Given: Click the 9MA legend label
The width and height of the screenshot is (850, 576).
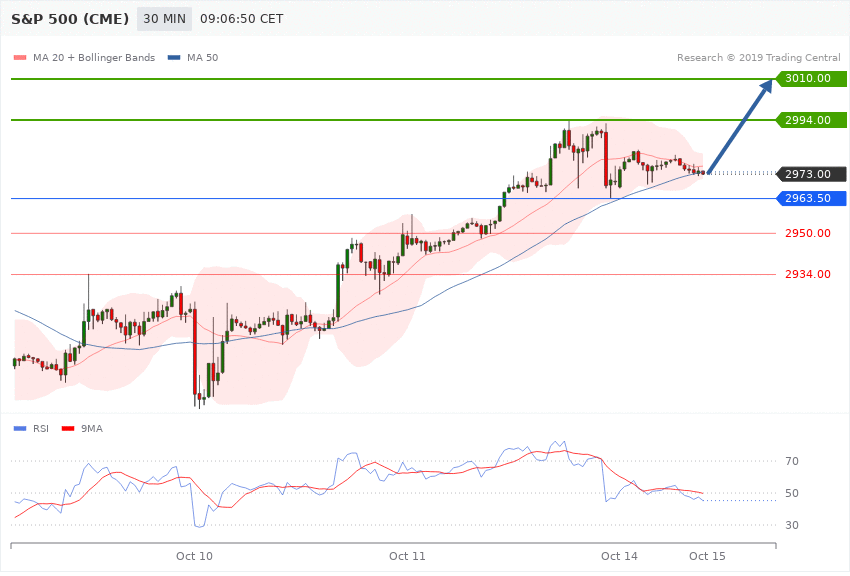Looking at the screenshot, I should click(x=92, y=429).
